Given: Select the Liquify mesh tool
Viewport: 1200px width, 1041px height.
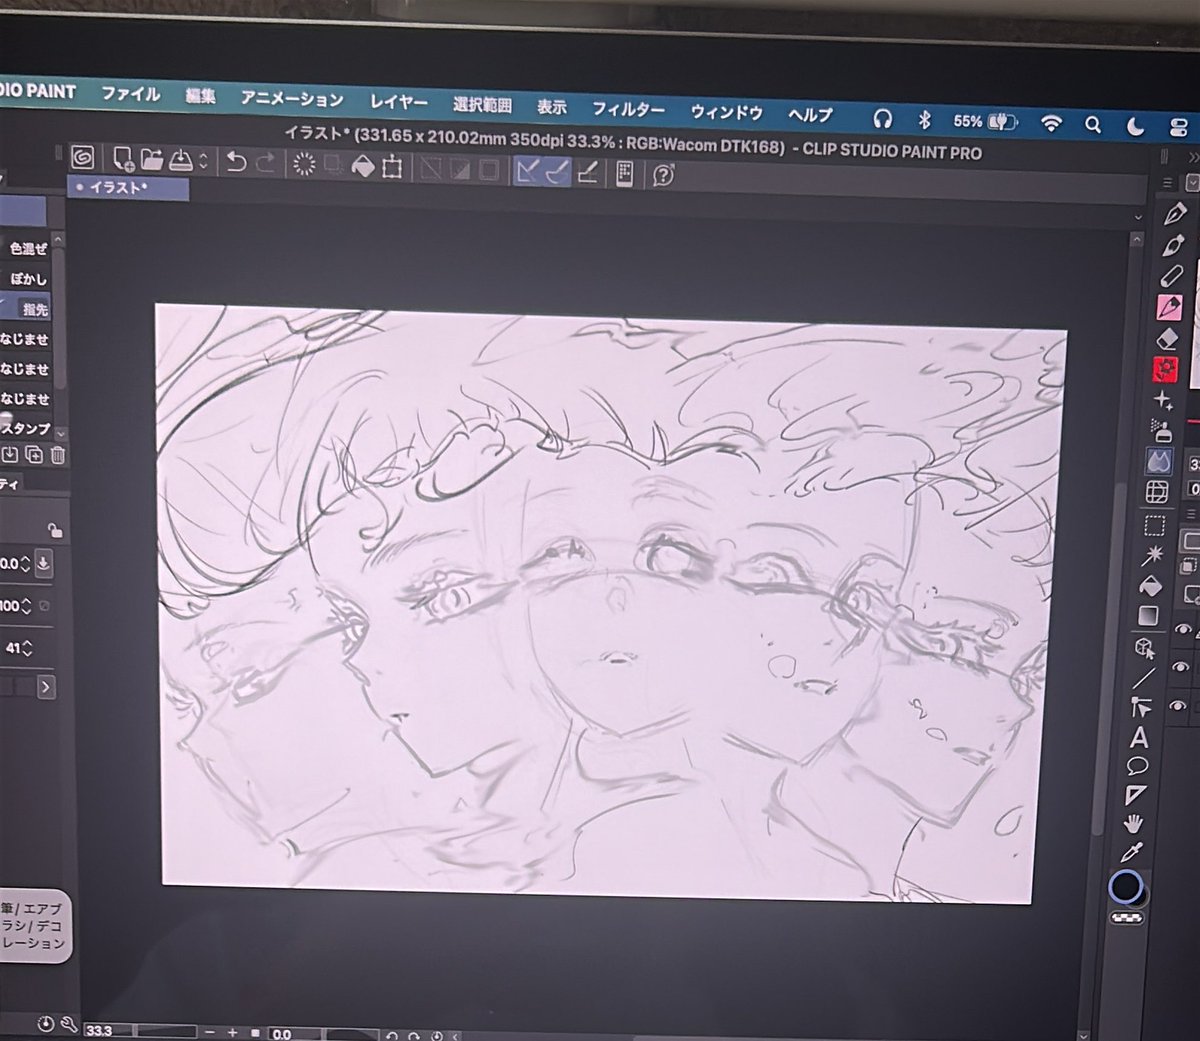Looking at the screenshot, I should point(1157,492).
